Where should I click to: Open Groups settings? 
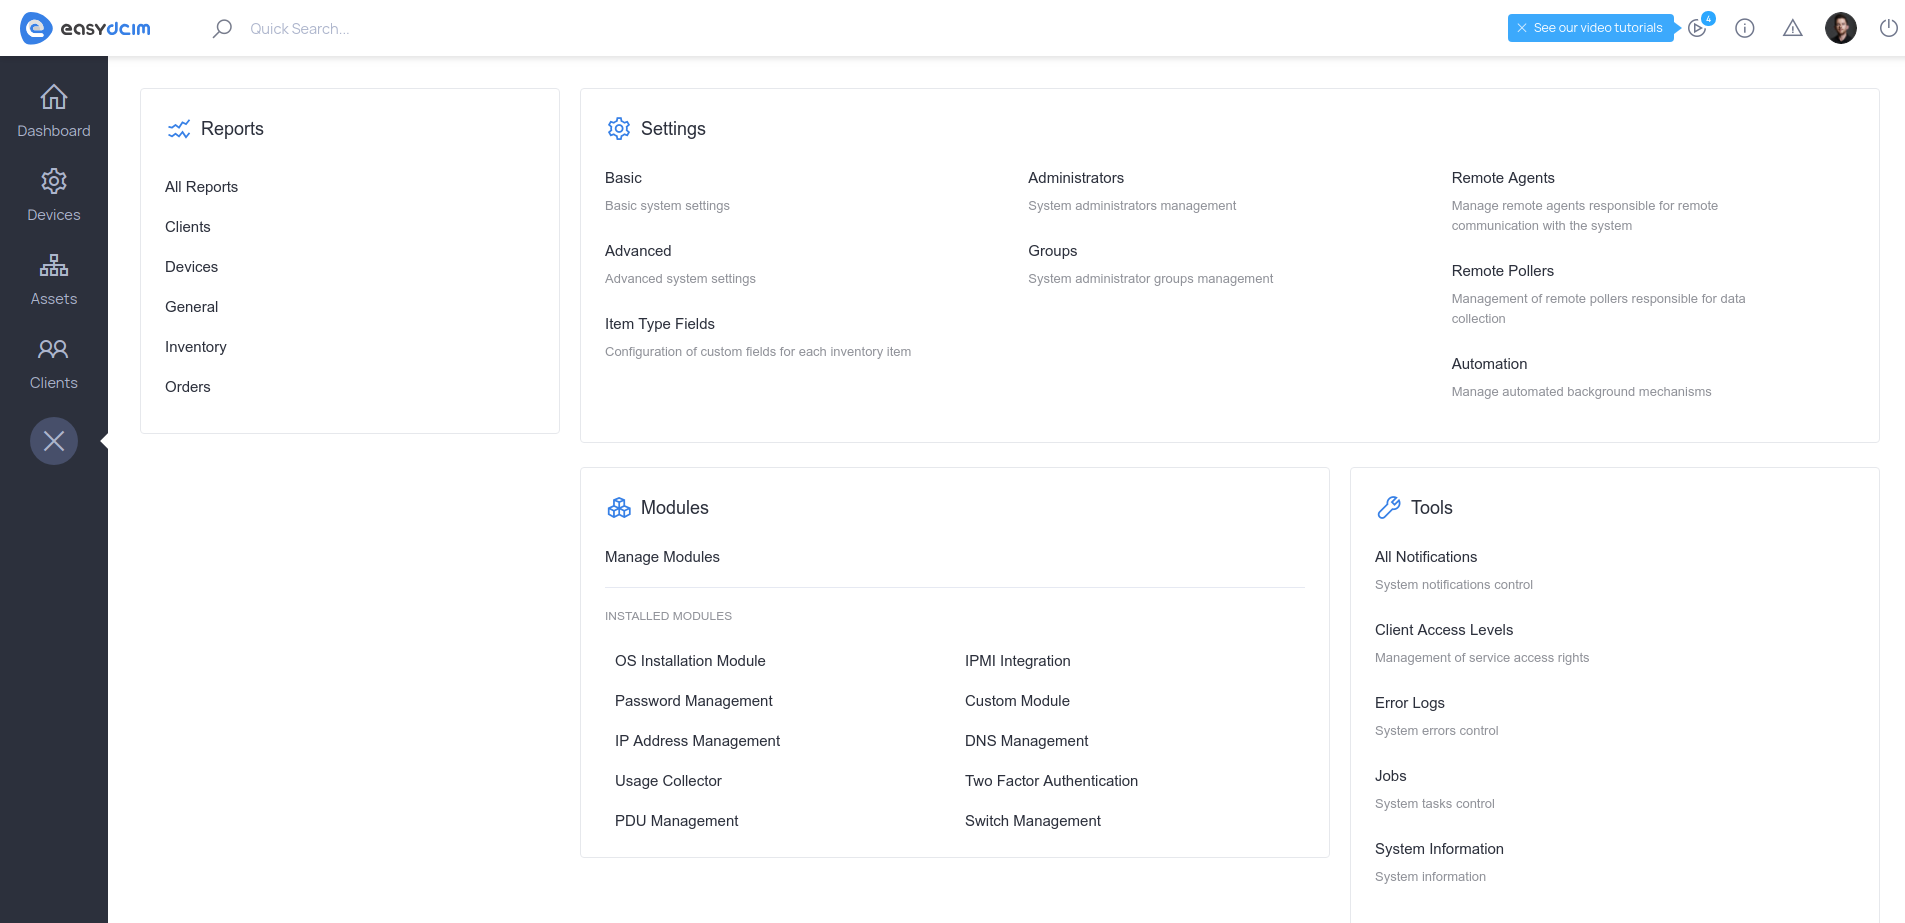[1053, 251]
